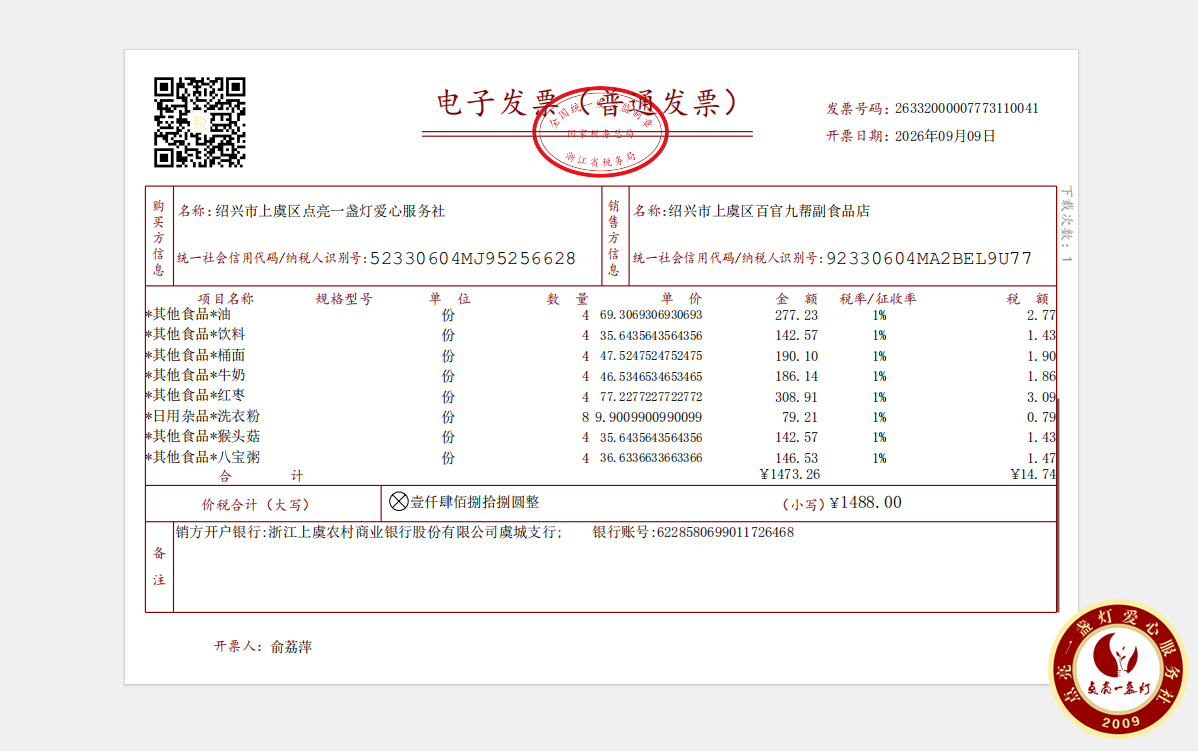Select unit price 69.3069306930693
This screenshot has width=1198, height=751.
651,315
